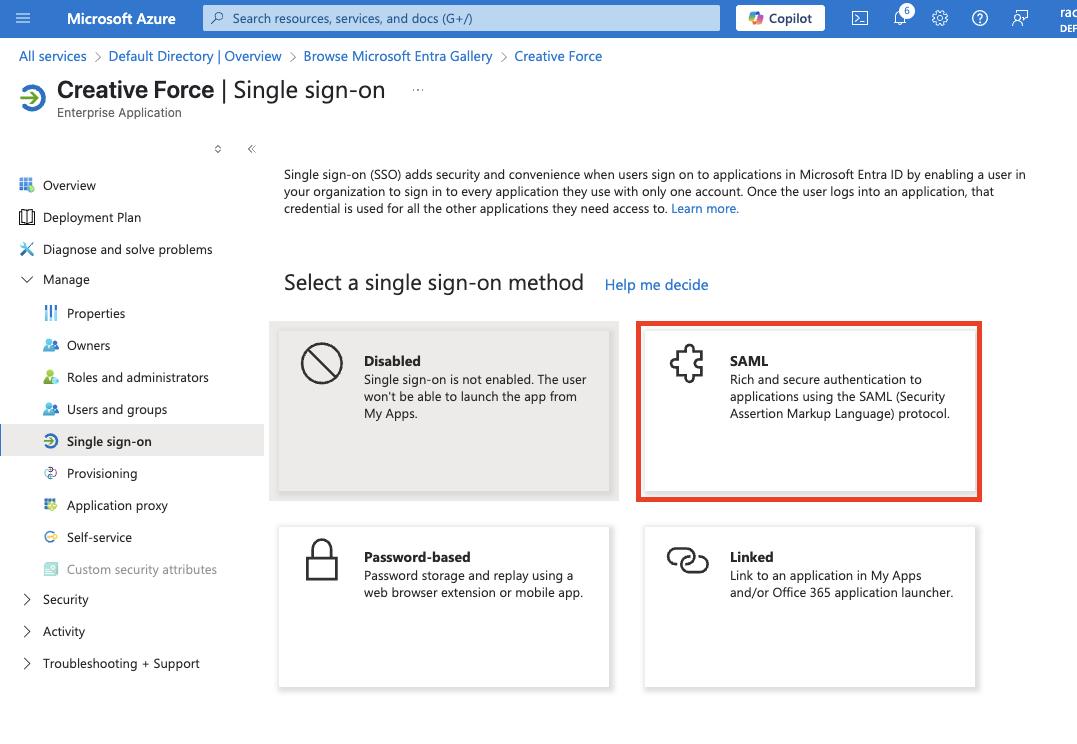Click the Creative Force application logo icon
Image resolution: width=1077 pixels, height=744 pixels.
click(32, 98)
